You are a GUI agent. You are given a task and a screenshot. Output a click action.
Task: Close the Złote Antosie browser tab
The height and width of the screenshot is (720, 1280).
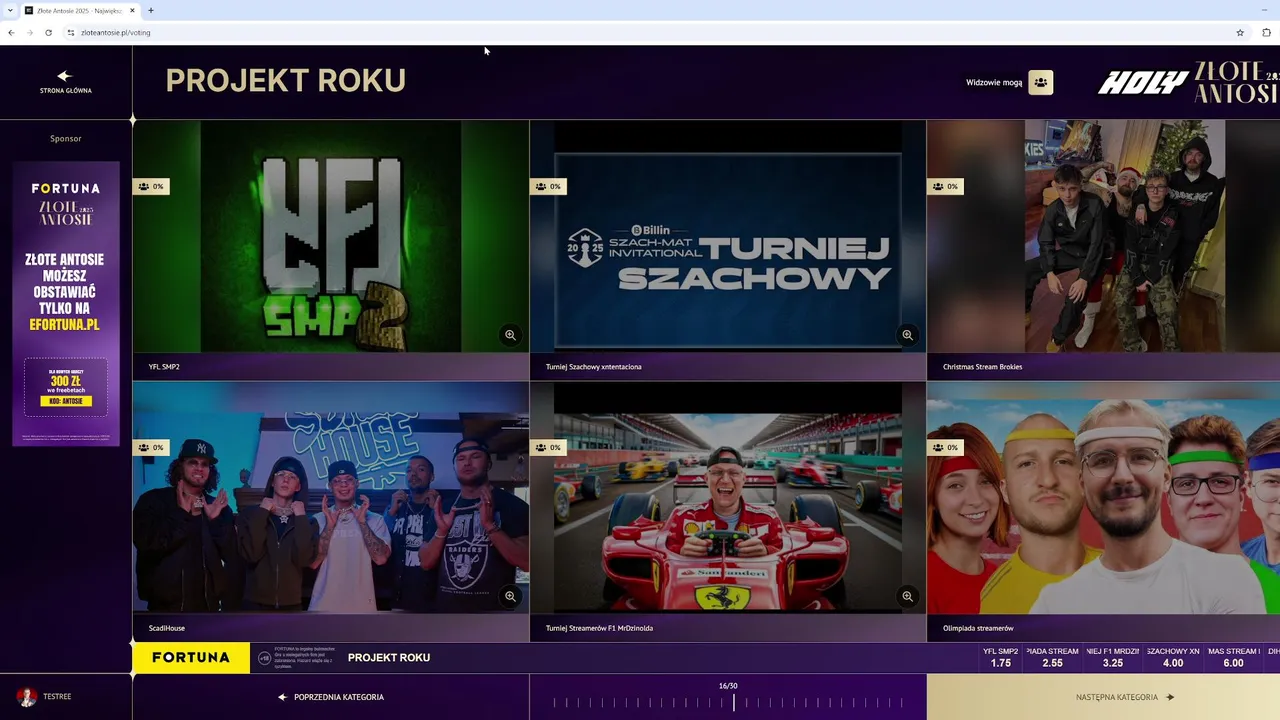(132, 10)
